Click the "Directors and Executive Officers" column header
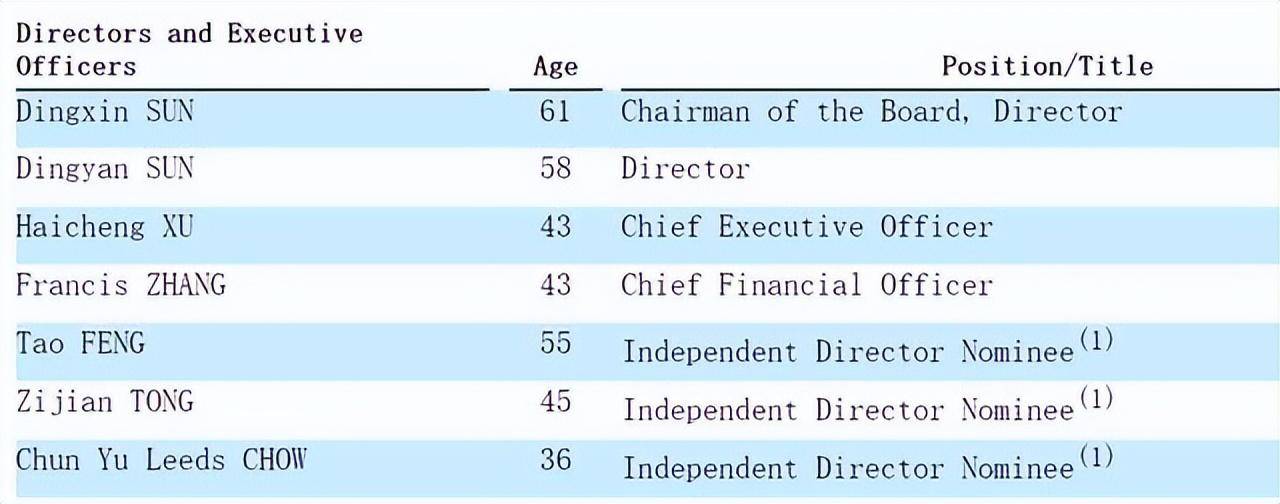This screenshot has height=504, width=1280. (x=189, y=49)
